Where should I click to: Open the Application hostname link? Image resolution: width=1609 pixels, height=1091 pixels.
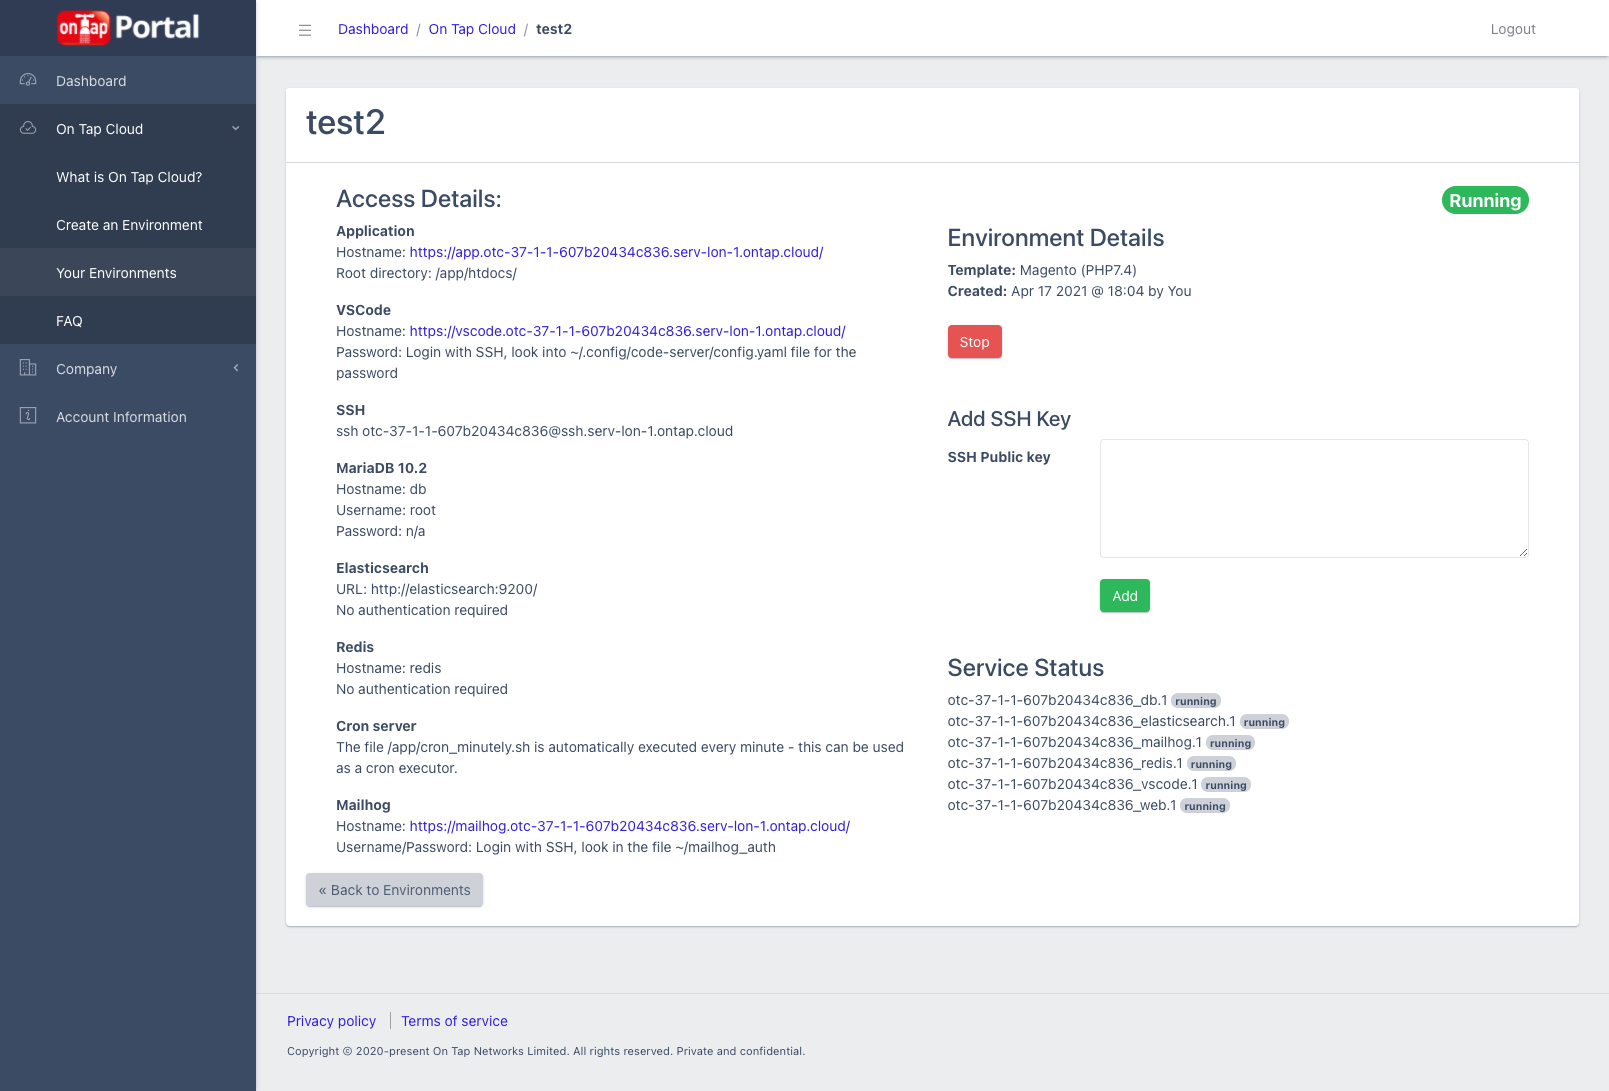tap(616, 252)
